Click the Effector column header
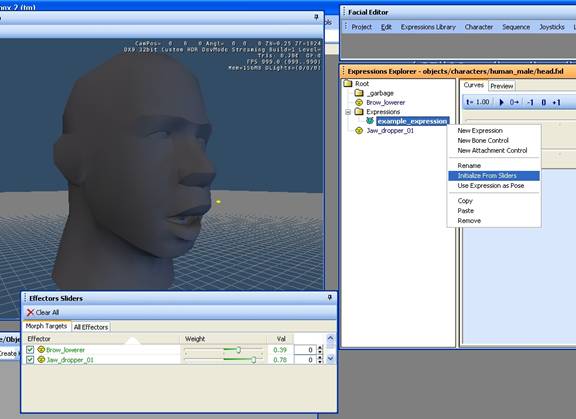This screenshot has height=419, width=576. [102, 339]
